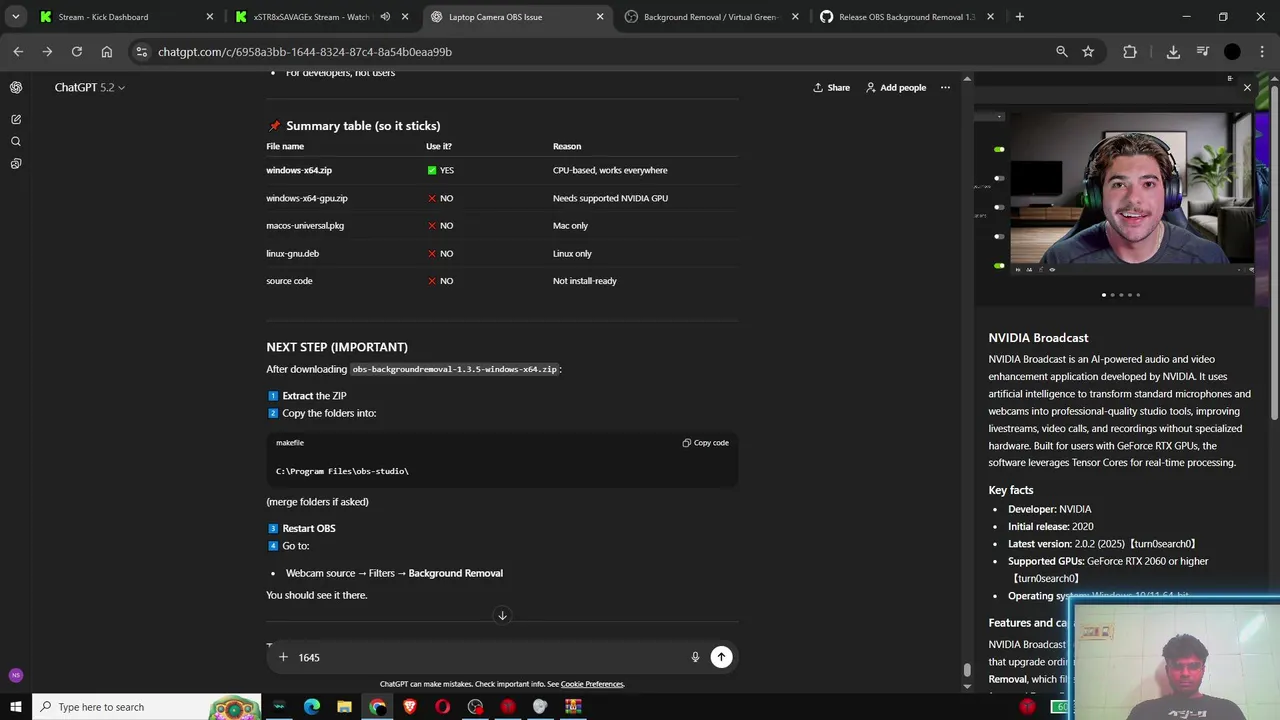Open the fourth sidebar icon below search
The width and height of the screenshot is (1280, 720).
tap(16, 163)
